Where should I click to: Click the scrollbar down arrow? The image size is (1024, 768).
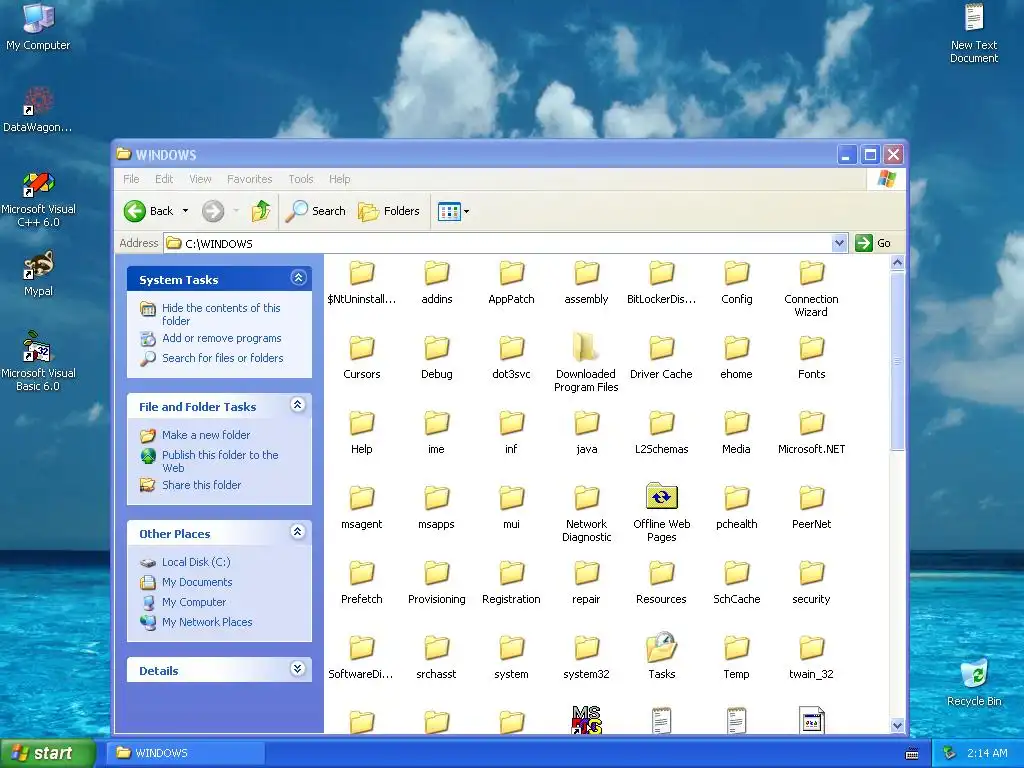(897, 726)
